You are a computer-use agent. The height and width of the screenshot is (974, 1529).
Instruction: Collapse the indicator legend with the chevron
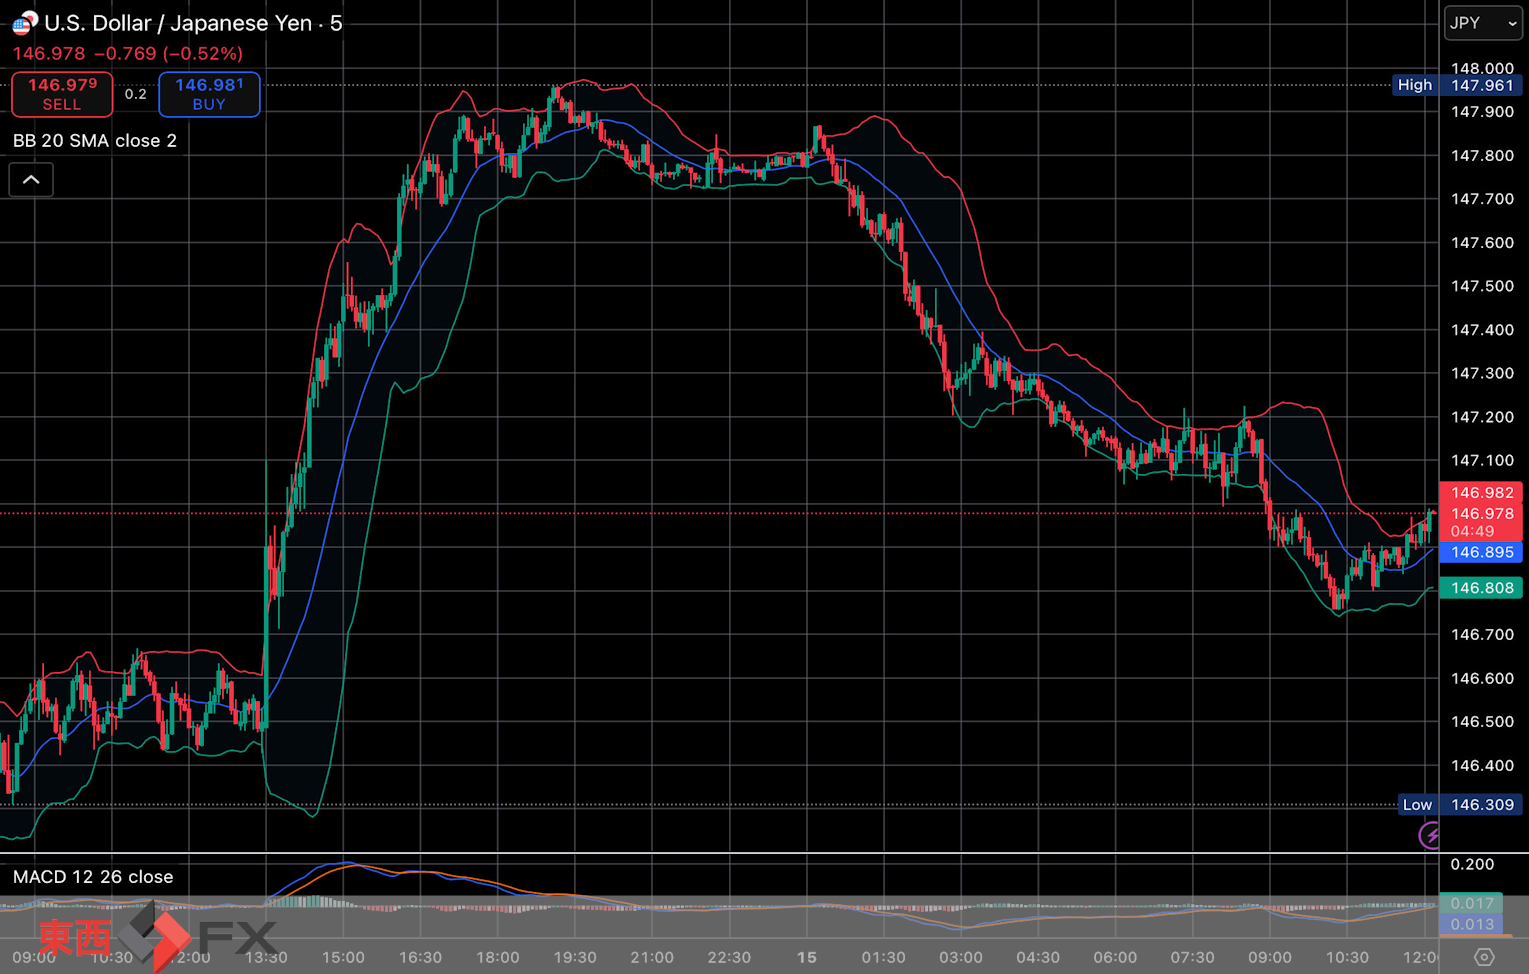pos(31,180)
